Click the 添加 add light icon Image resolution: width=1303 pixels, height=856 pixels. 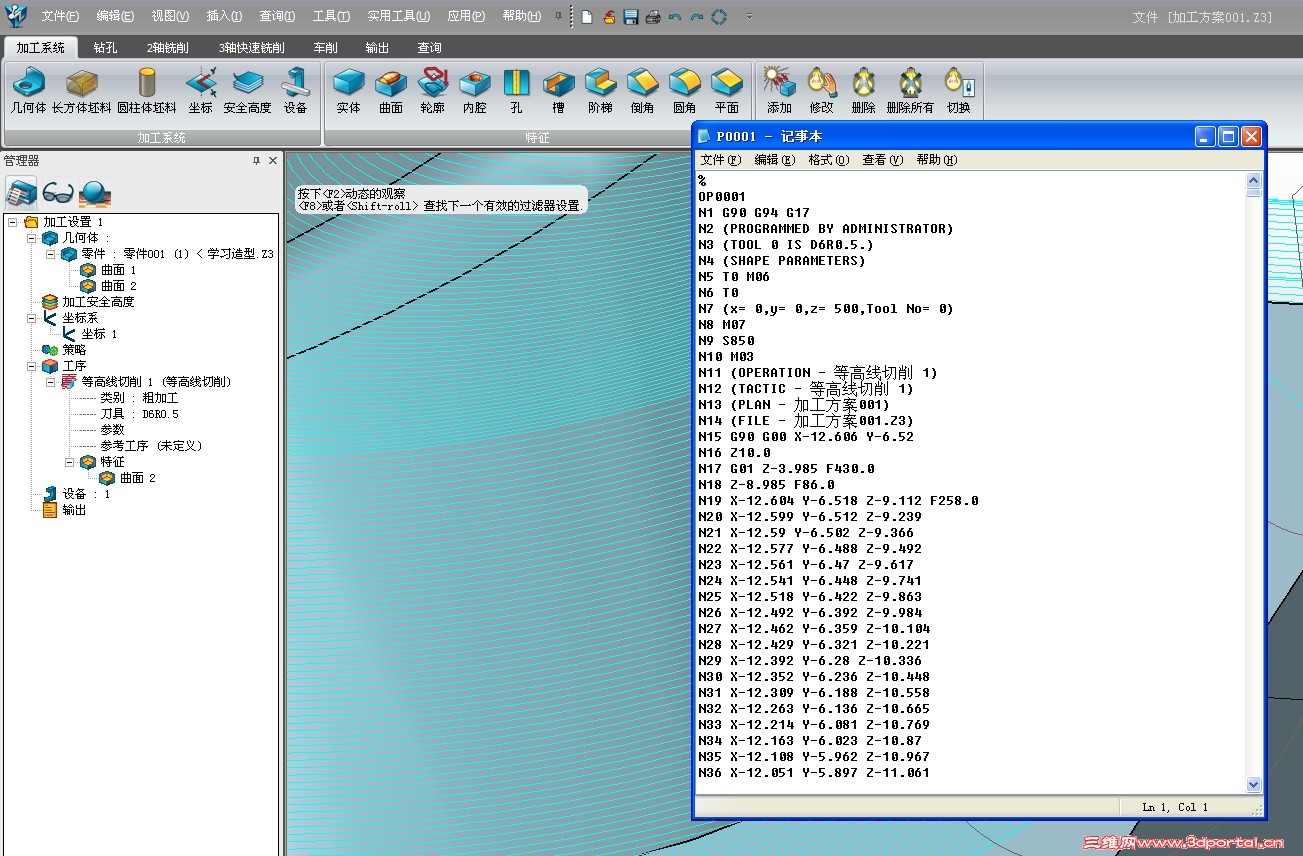click(779, 91)
